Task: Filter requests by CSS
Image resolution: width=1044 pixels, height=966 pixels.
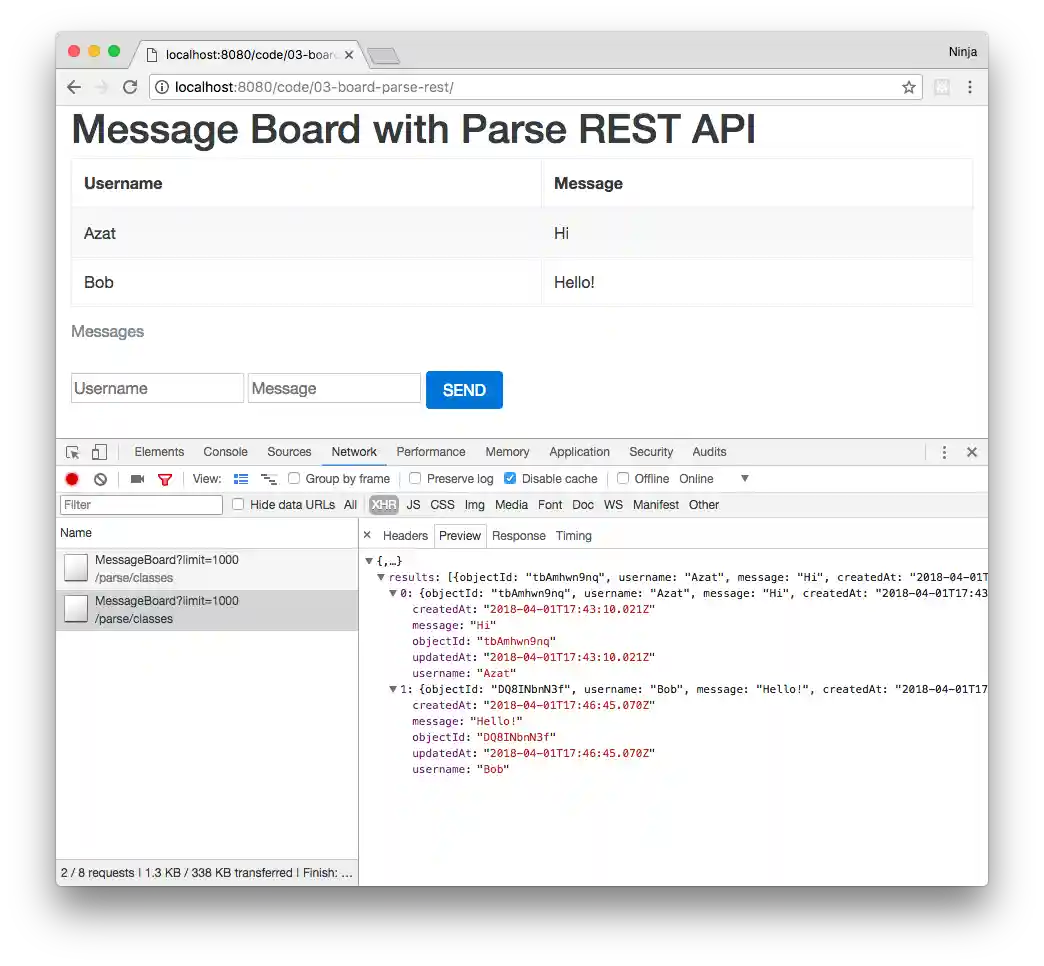Action: click(x=442, y=505)
